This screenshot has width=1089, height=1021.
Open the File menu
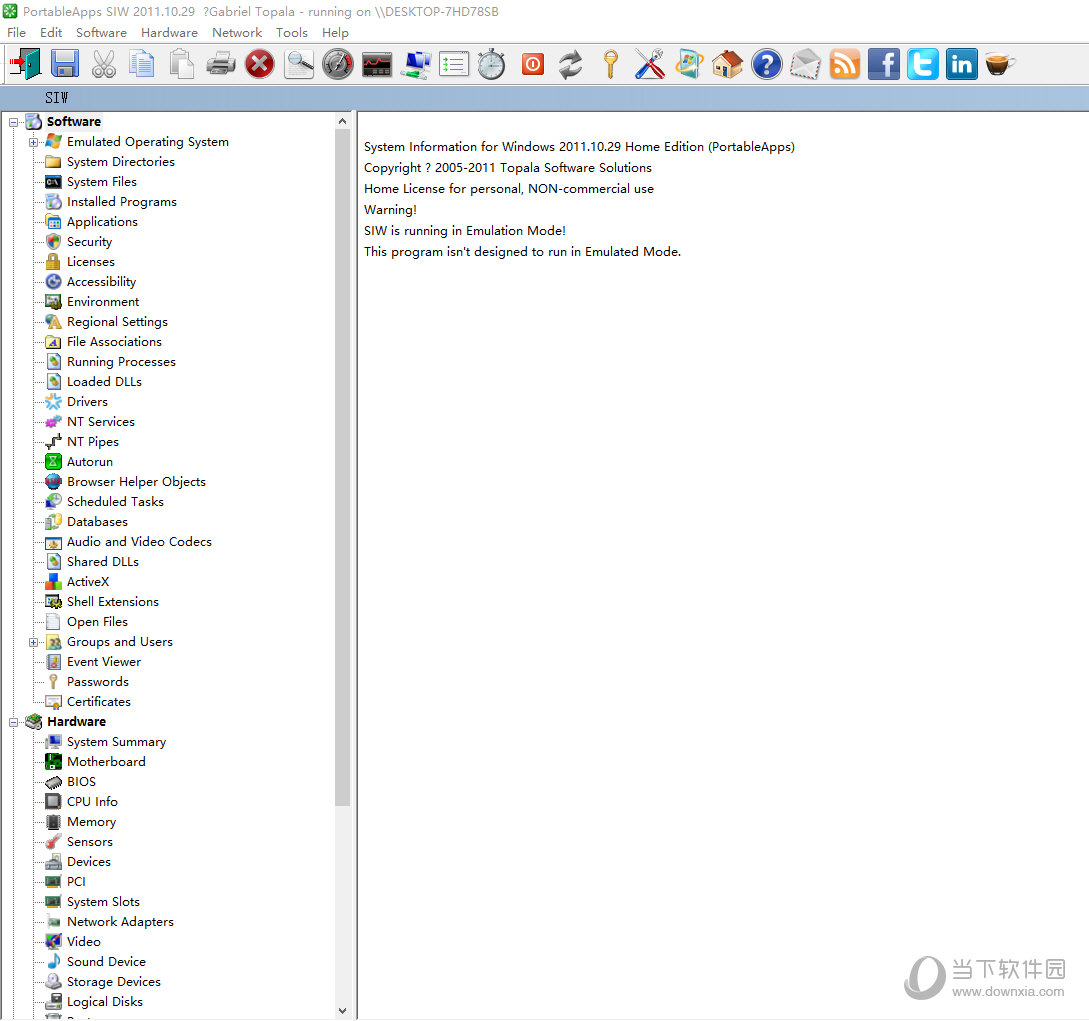click(16, 33)
